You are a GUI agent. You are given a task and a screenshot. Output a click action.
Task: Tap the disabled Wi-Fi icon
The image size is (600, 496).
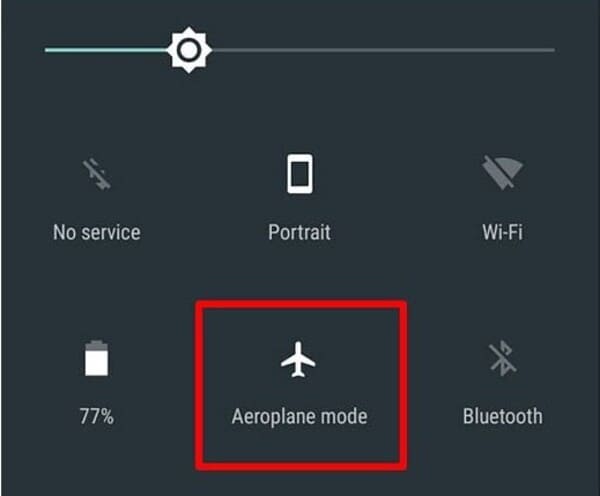[x=502, y=172]
